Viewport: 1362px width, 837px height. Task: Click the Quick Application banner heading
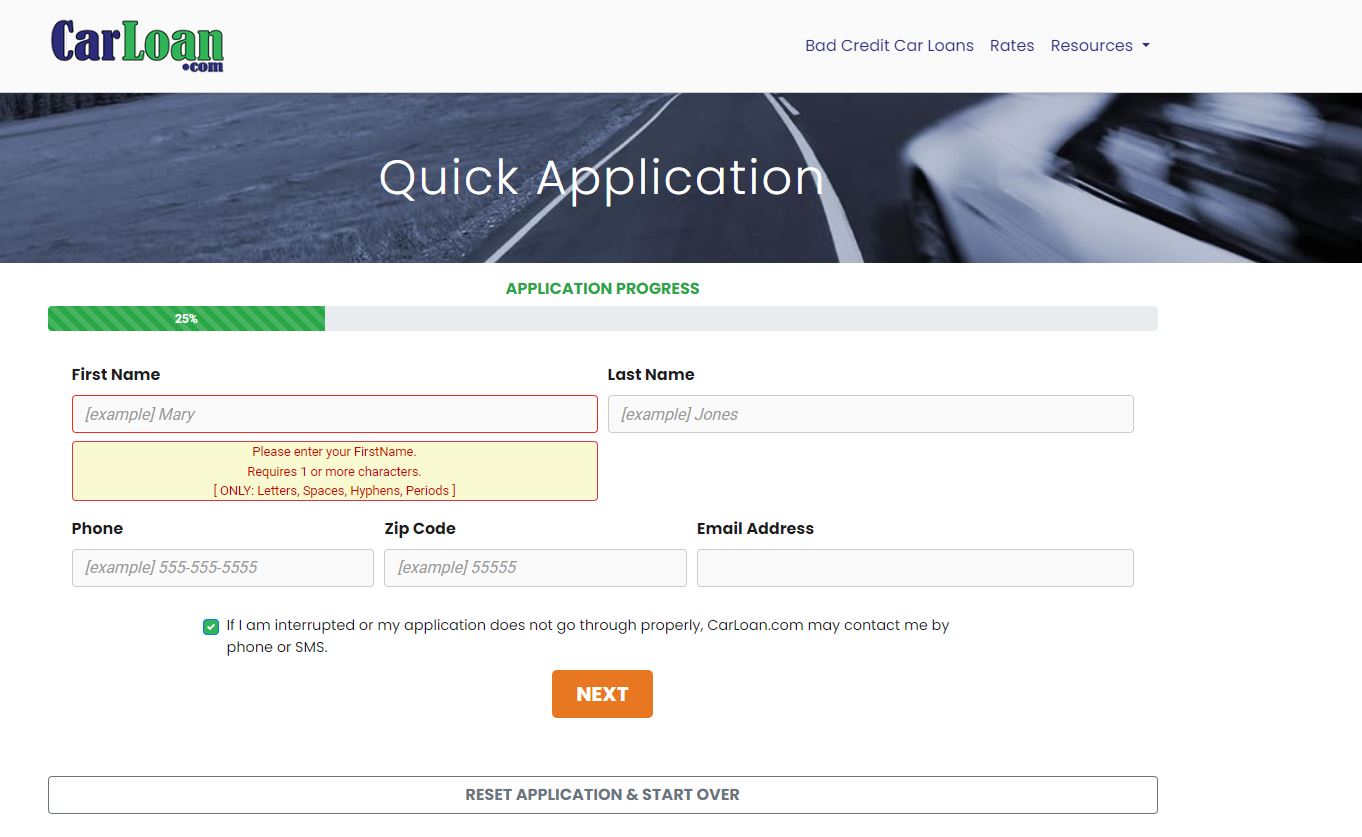tap(601, 178)
